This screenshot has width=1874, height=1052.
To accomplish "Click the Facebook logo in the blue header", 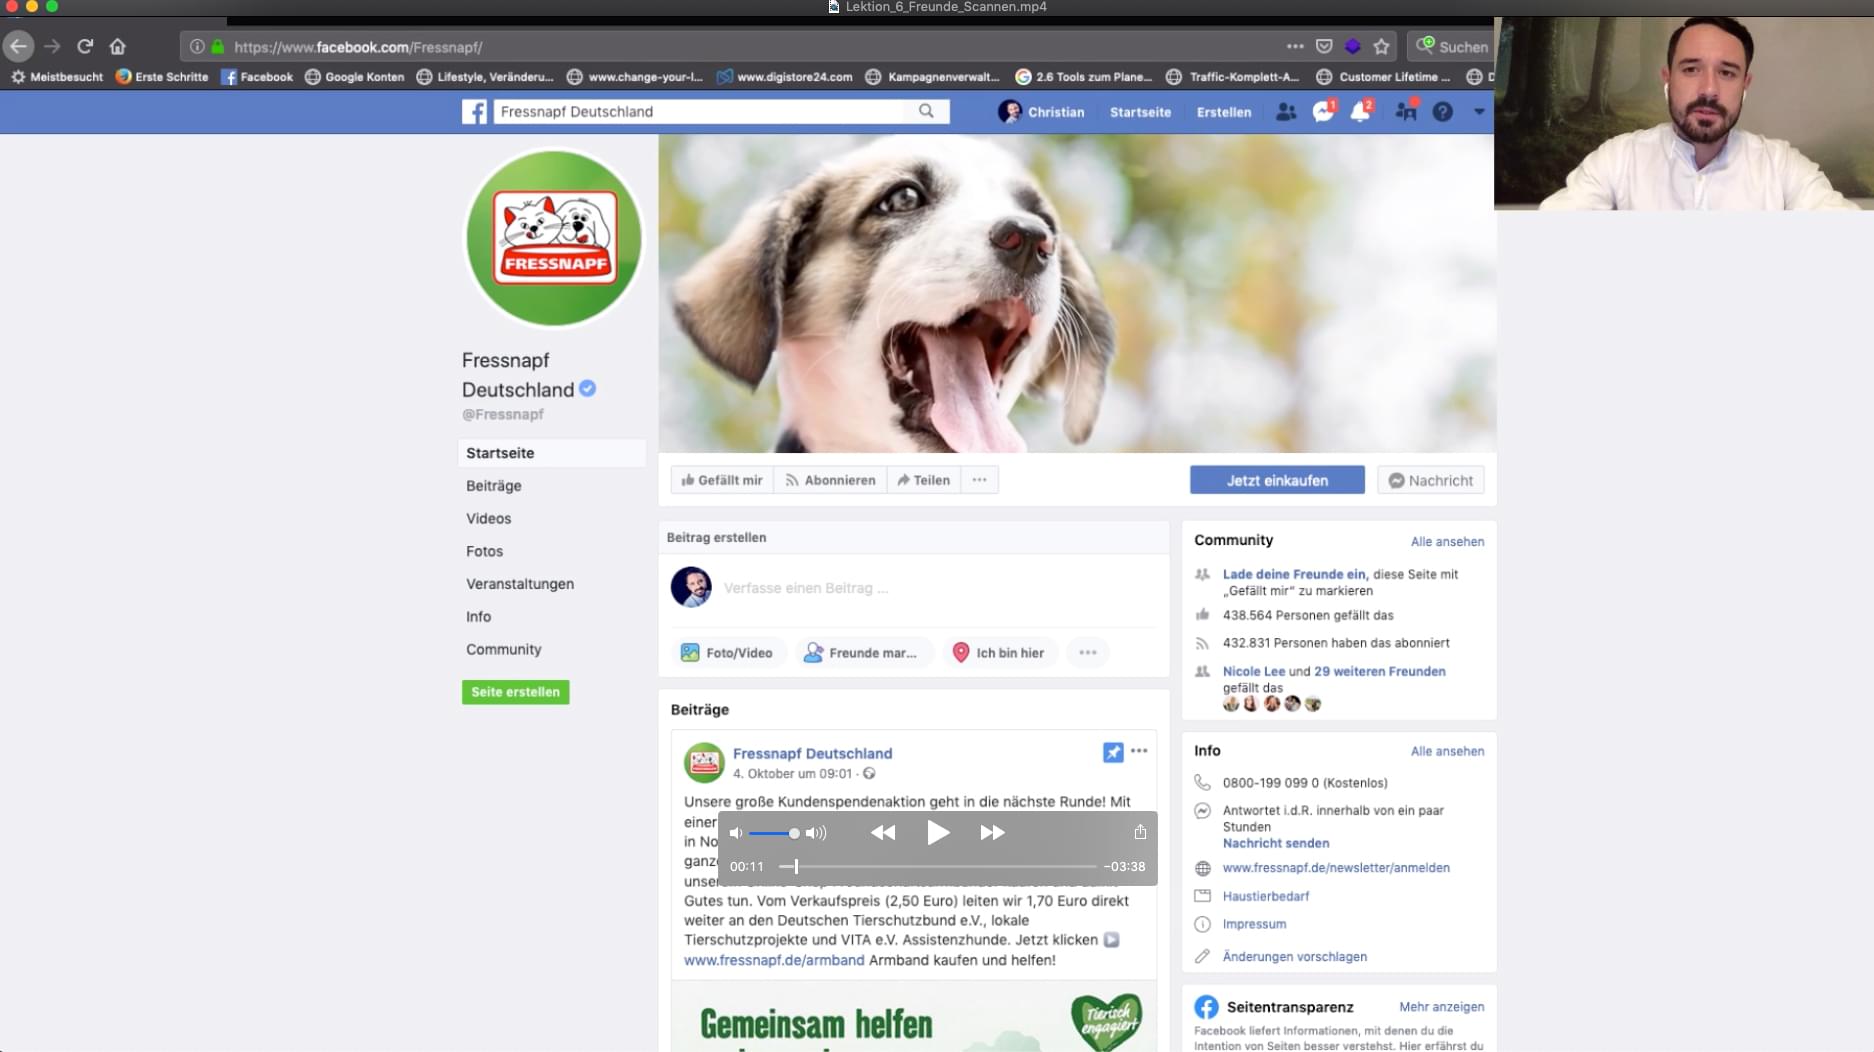I will click(x=474, y=112).
